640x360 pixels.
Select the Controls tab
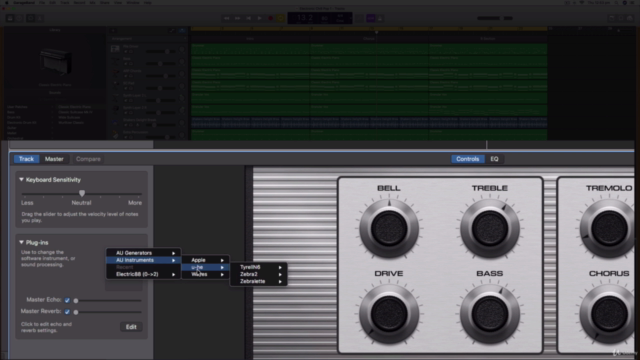468,159
